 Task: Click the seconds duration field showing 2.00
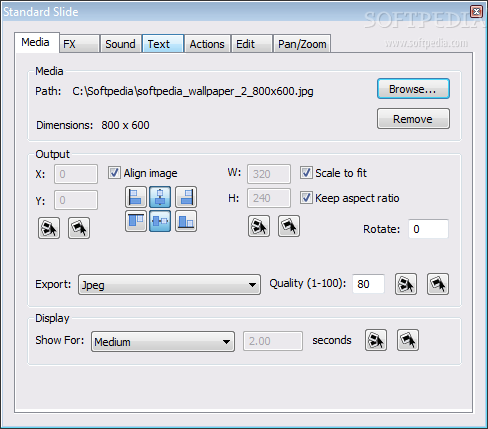273,341
